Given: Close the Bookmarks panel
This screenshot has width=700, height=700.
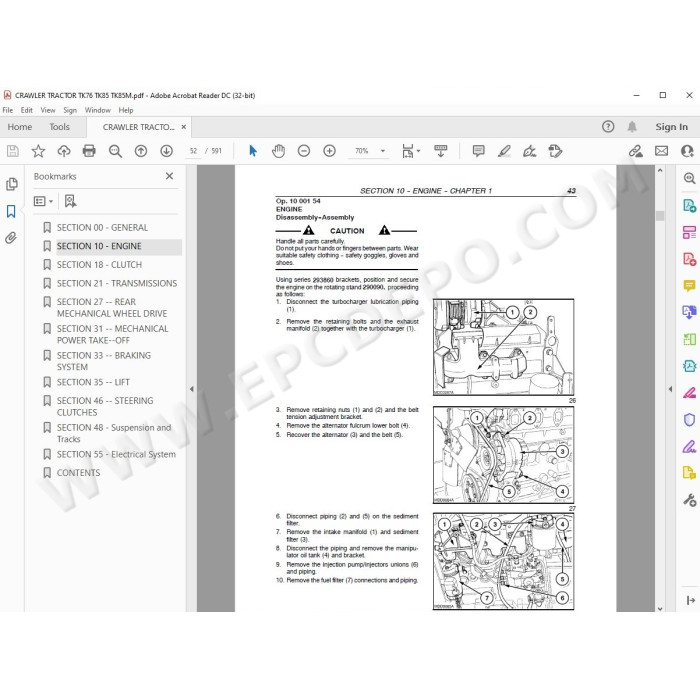Looking at the screenshot, I should click(x=169, y=176).
